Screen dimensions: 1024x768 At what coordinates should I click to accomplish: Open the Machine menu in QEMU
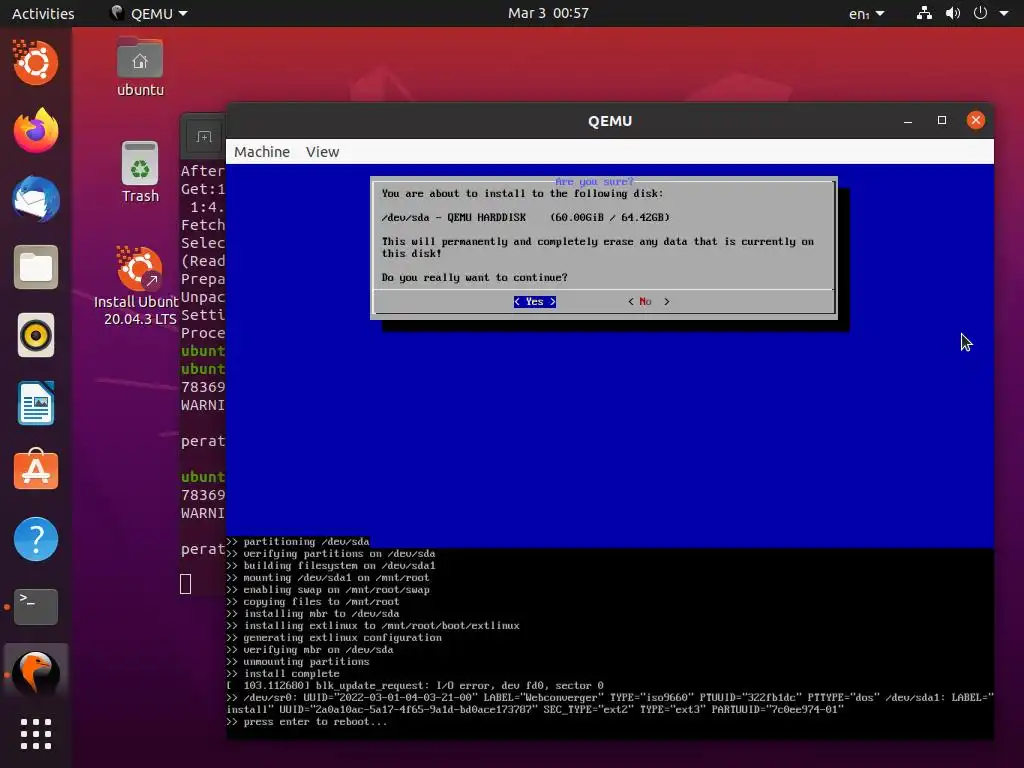pos(262,152)
